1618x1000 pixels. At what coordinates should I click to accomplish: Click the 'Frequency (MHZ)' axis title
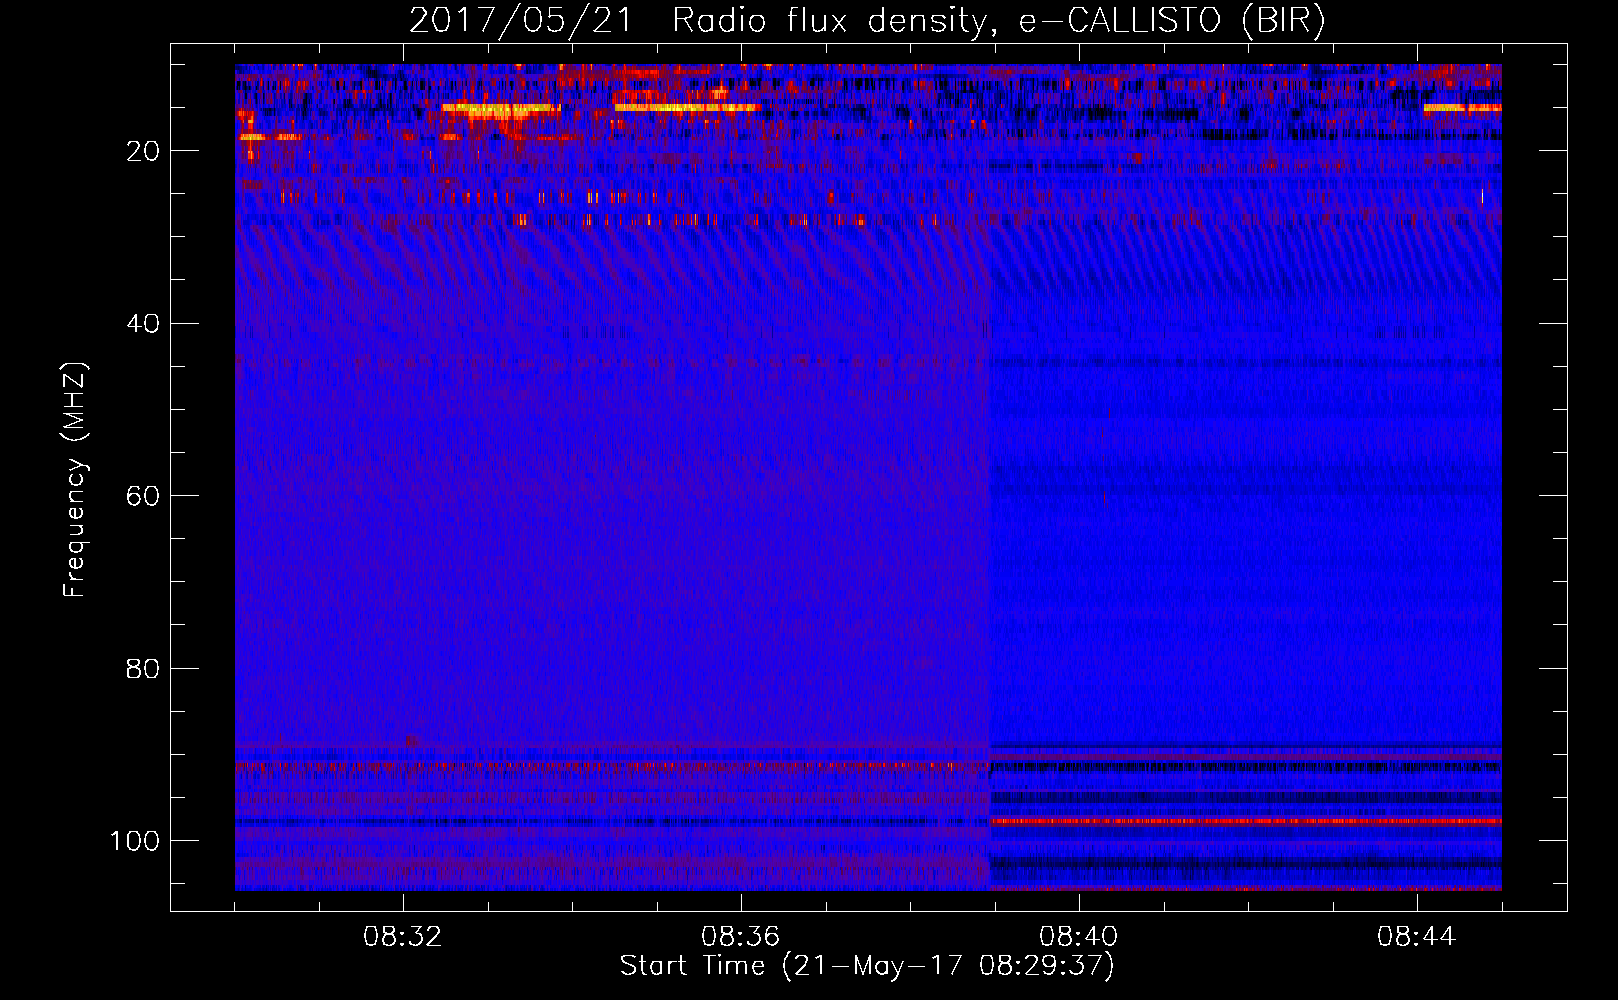(75, 480)
